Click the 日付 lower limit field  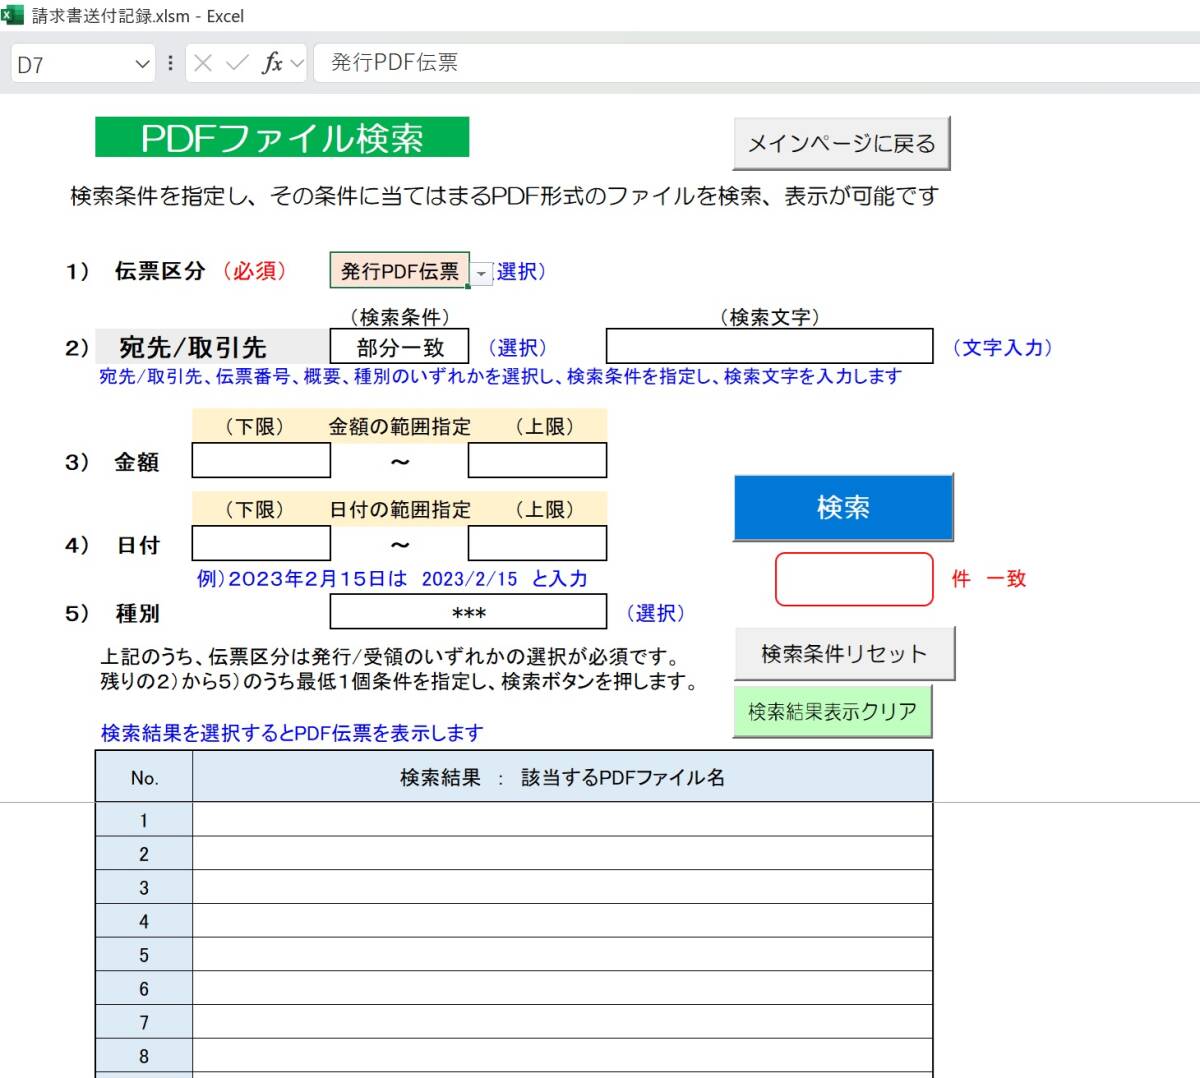[261, 544]
